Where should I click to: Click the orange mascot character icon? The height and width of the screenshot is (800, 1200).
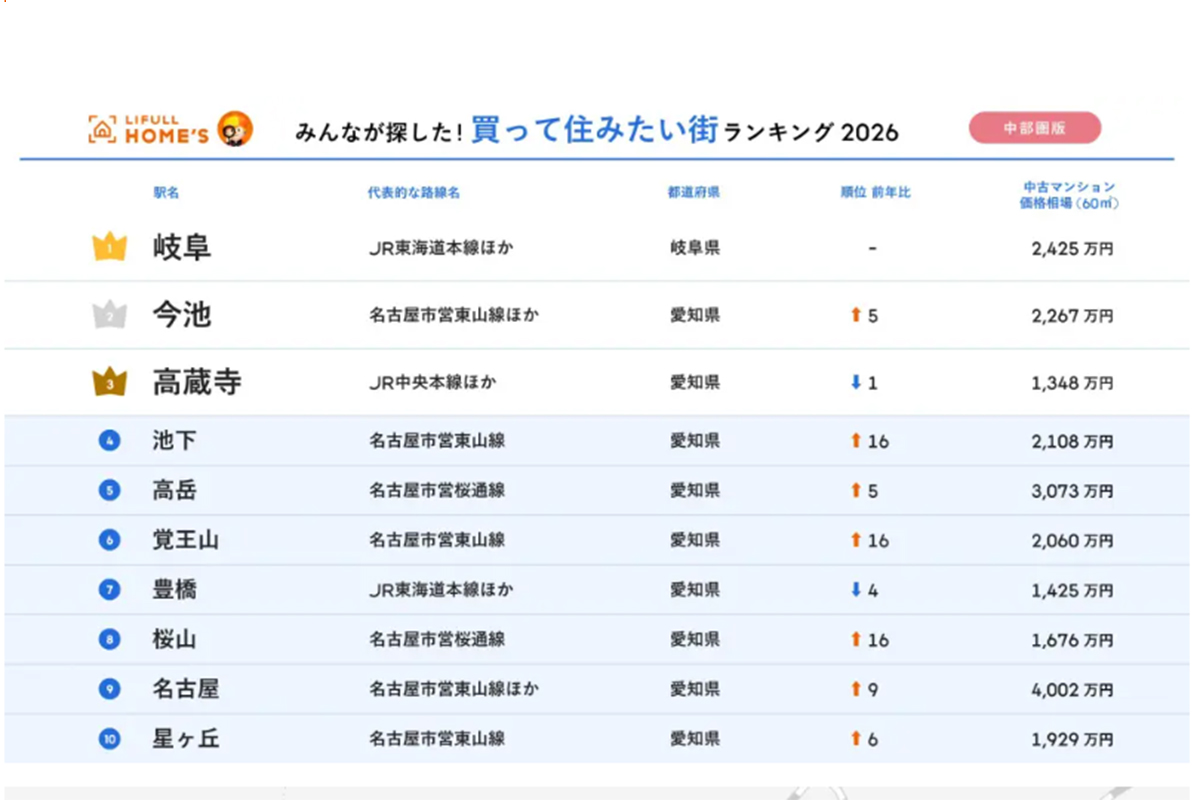click(235, 129)
